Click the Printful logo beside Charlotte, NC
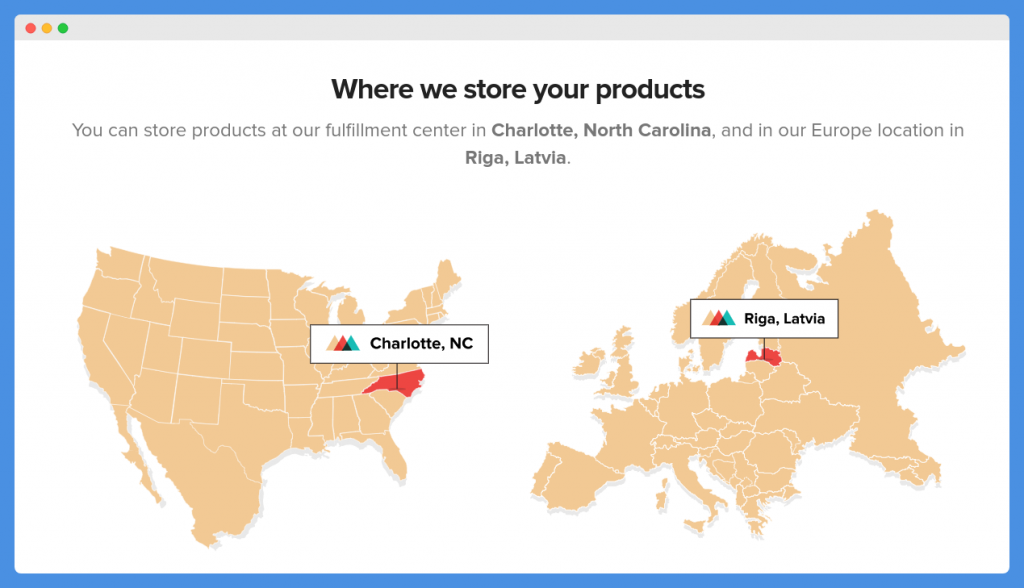 [343, 343]
